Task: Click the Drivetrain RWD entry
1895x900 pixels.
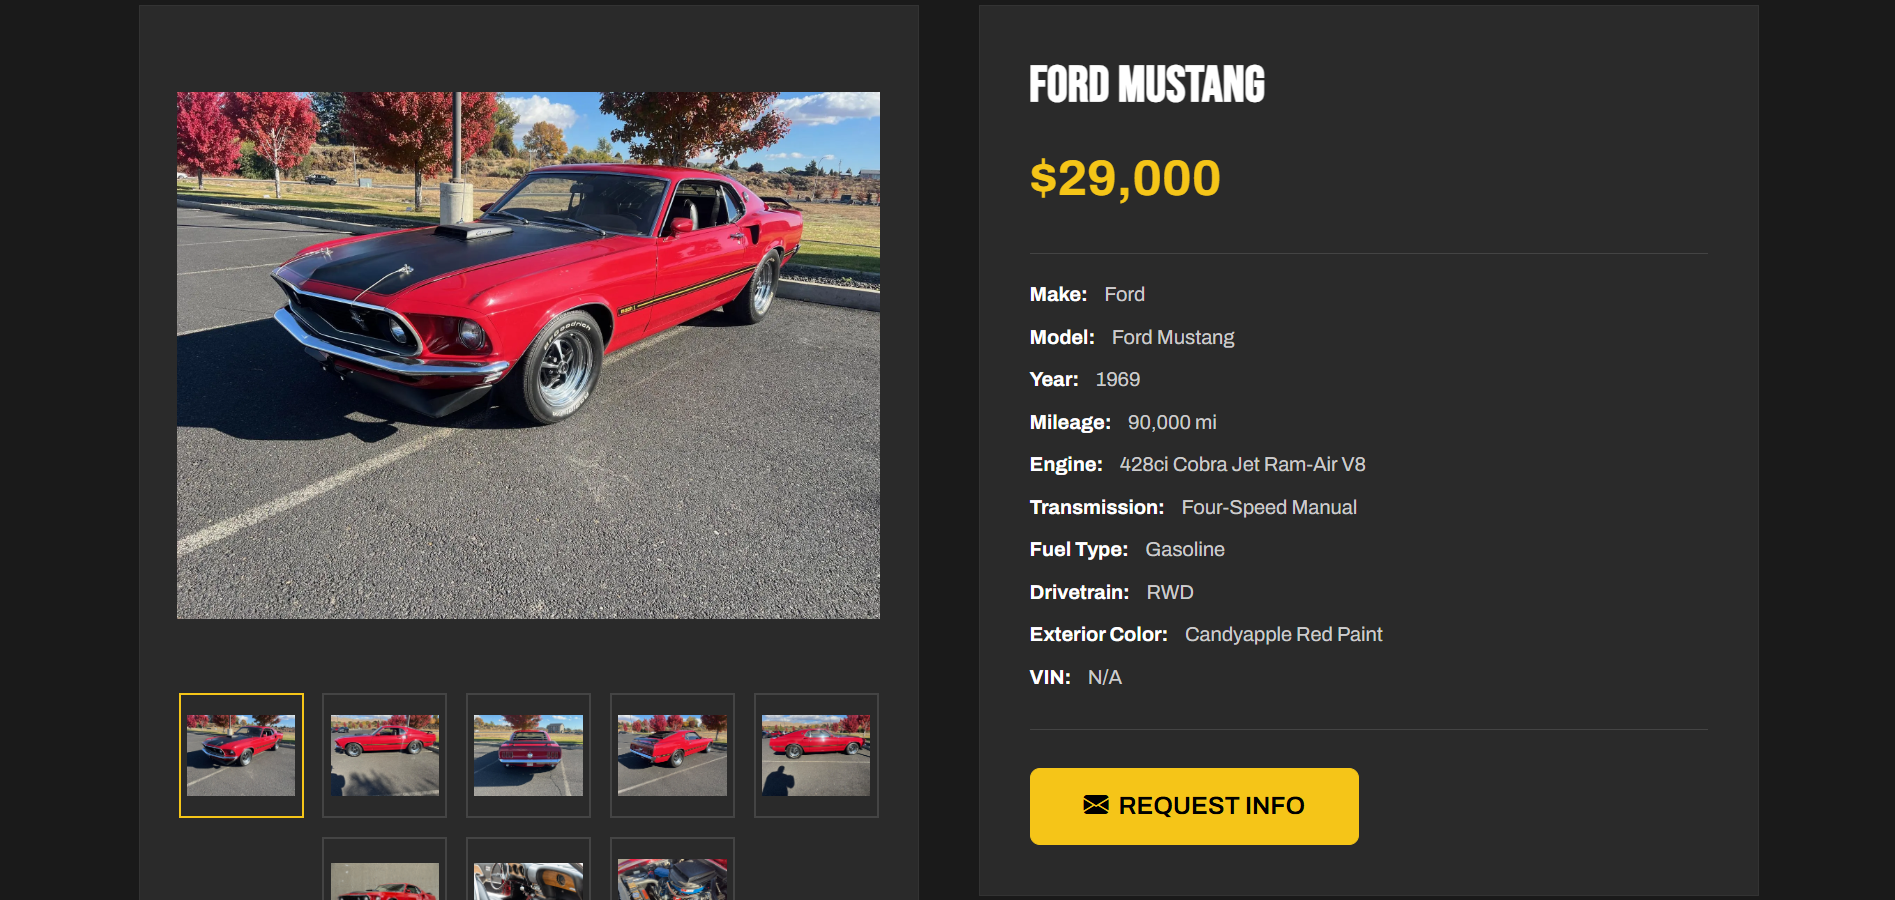Action: click(x=1112, y=592)
